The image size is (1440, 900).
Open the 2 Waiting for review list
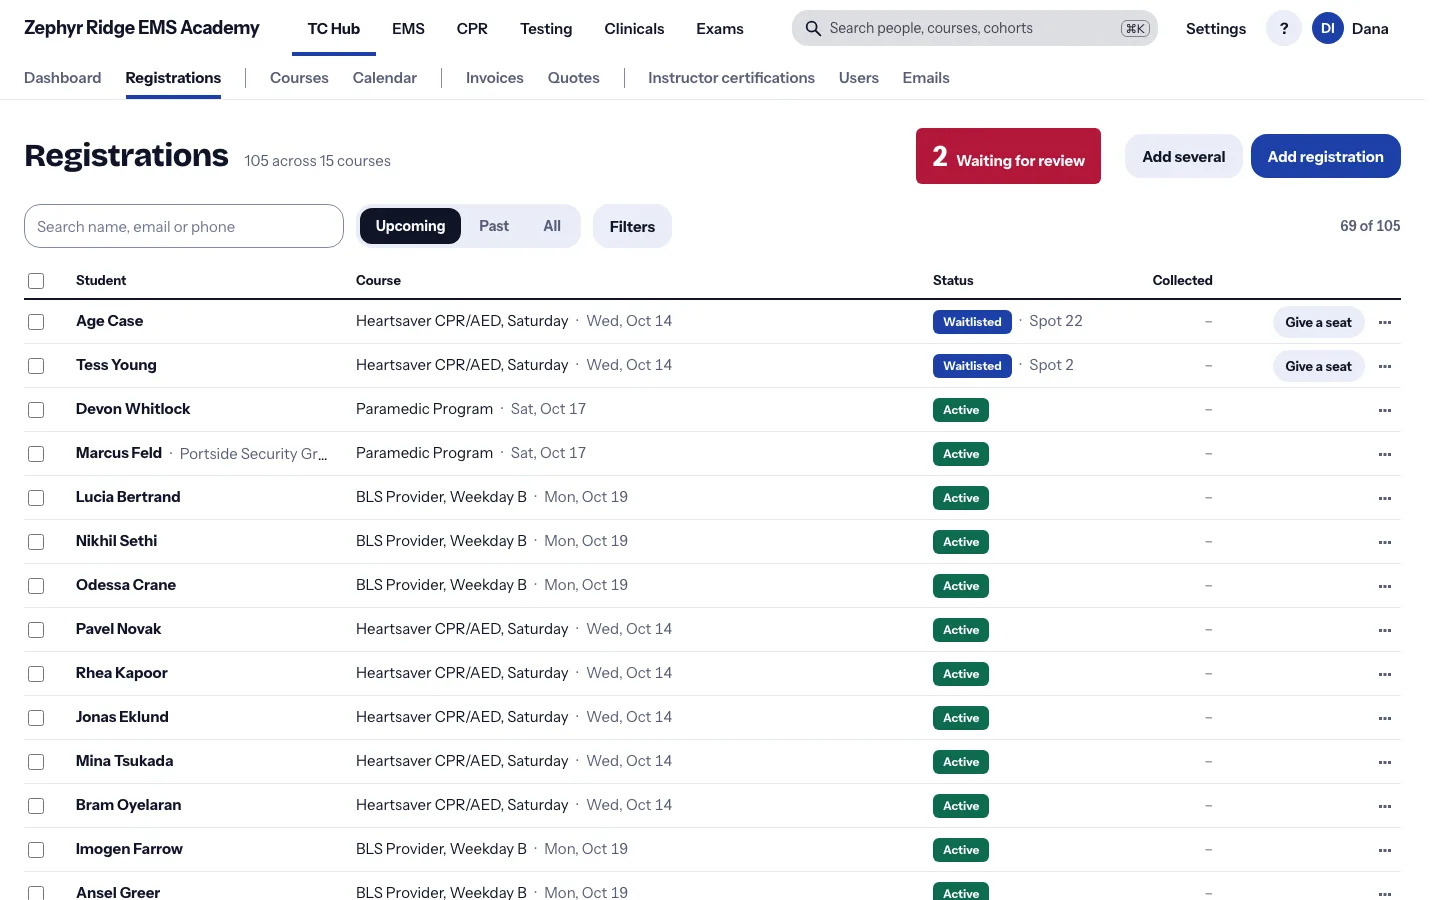click(1008, 156)
